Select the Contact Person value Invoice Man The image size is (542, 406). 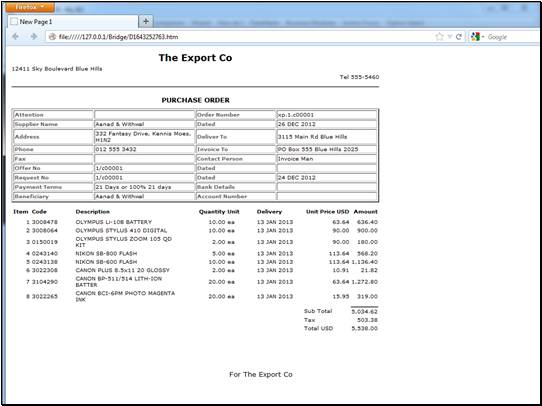point(326,159)
